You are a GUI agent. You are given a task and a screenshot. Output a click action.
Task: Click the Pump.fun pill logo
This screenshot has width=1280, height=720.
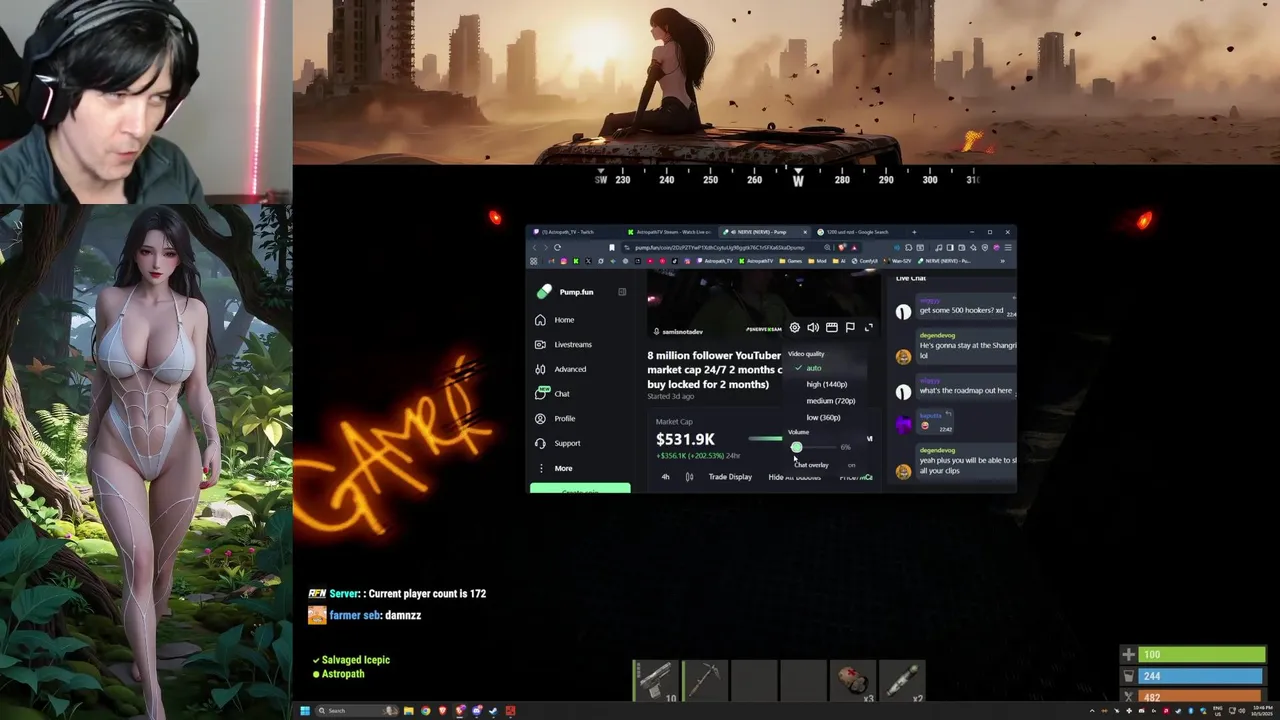[x=544, y=292]
